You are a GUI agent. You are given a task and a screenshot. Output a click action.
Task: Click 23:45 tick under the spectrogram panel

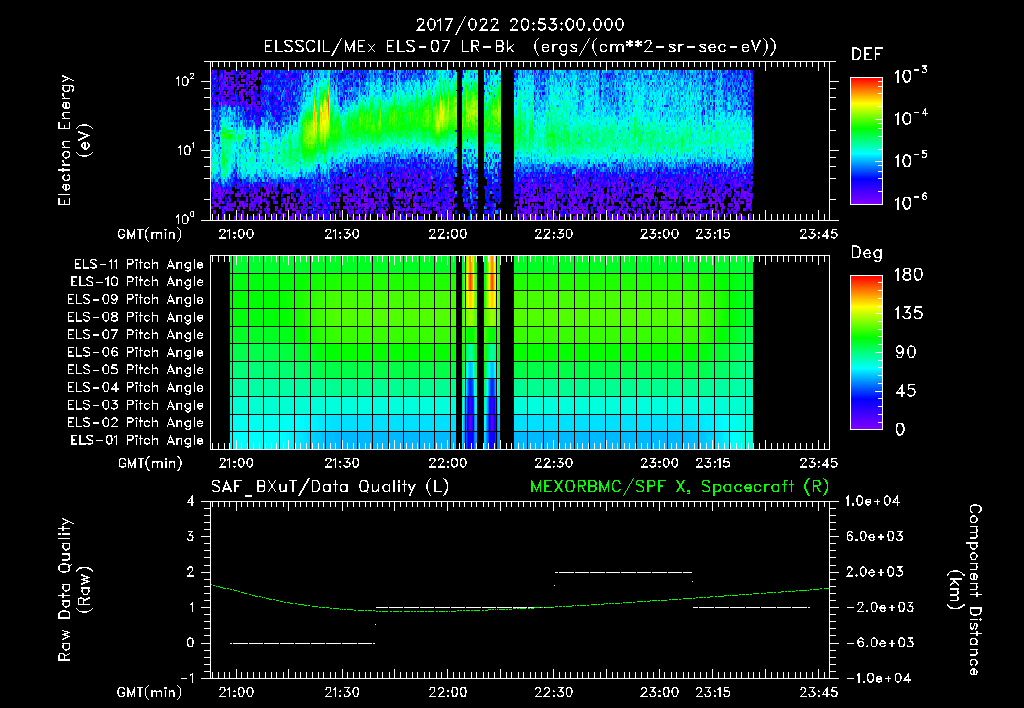pos(818,234)
